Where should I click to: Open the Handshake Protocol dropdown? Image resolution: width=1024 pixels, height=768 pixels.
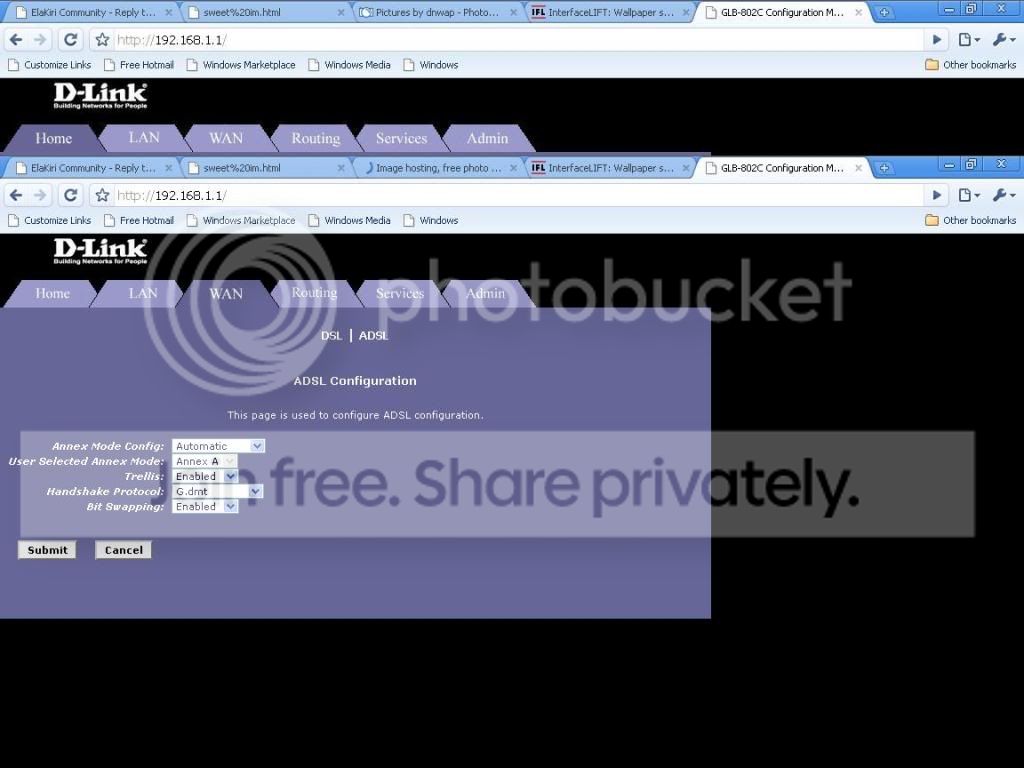[217, 491]
